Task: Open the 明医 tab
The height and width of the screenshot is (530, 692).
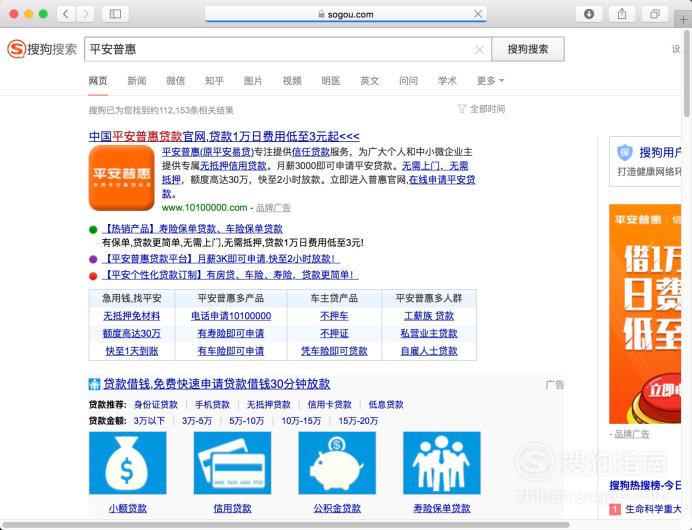Action: 331,81
